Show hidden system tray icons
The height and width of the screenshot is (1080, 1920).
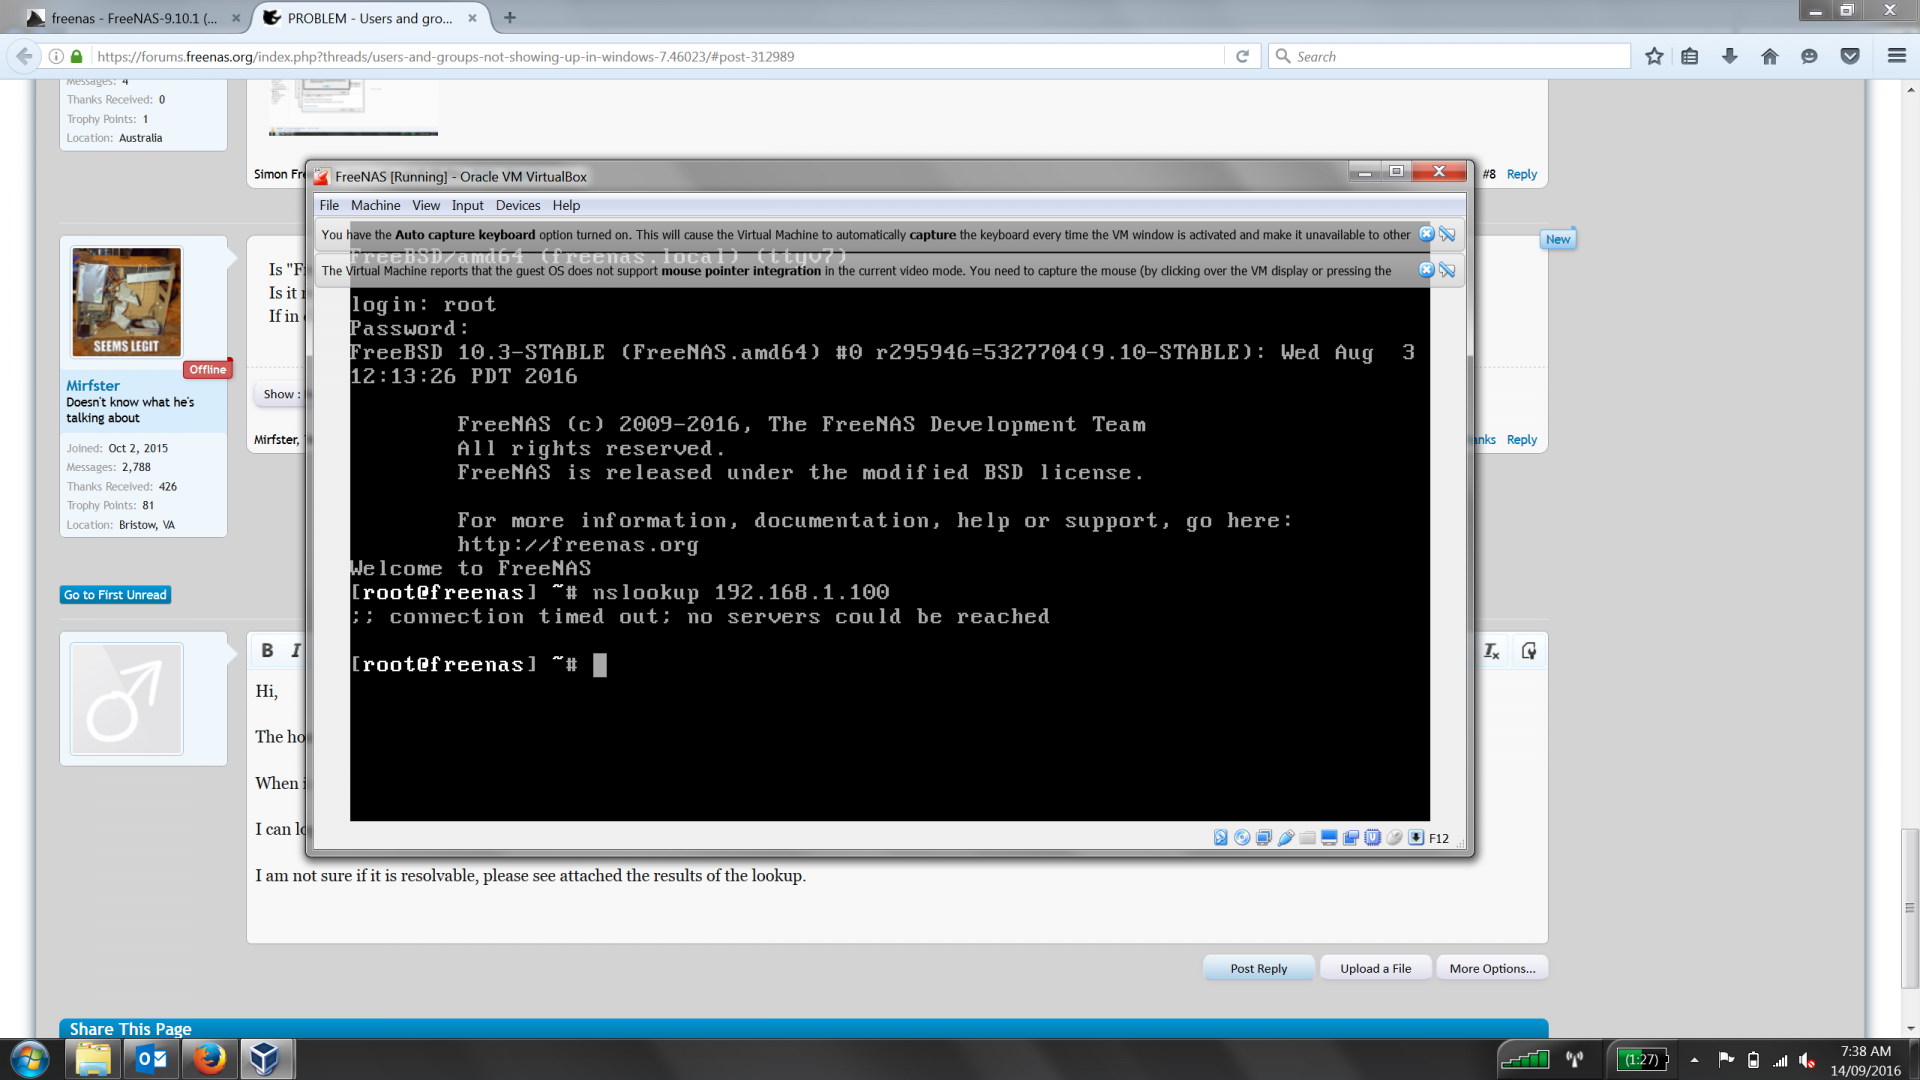(1694, 1060)
